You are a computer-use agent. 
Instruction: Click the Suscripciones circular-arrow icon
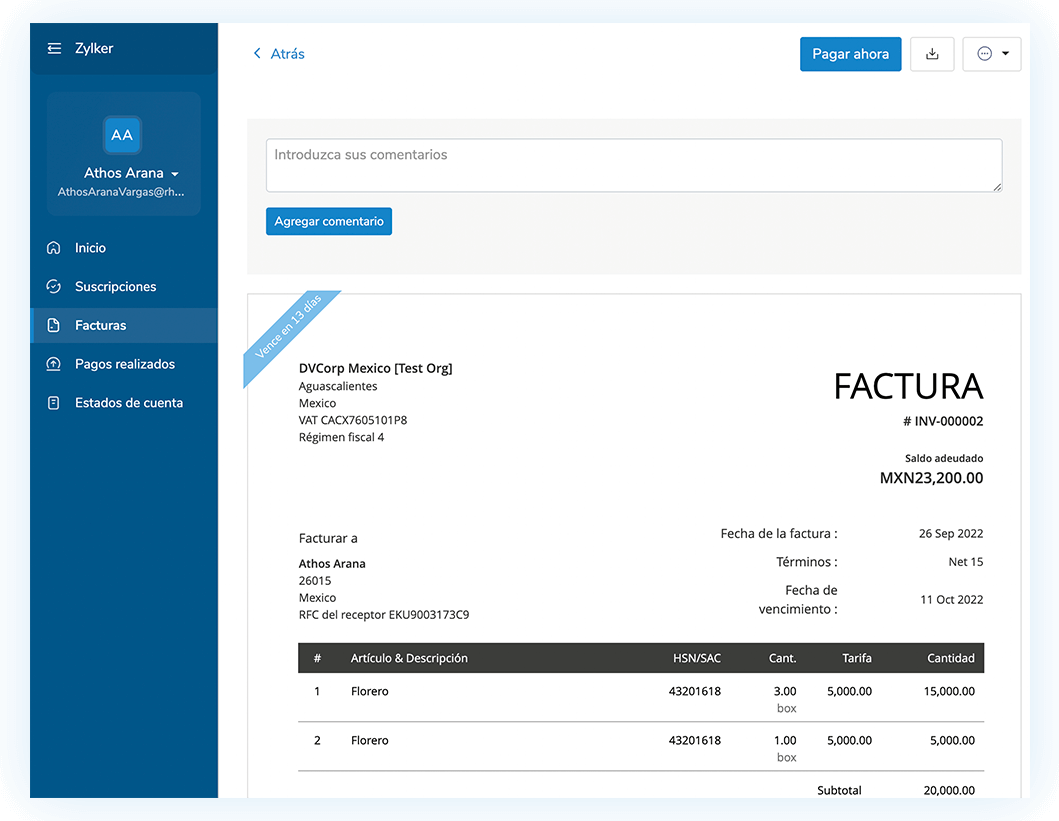coord(54,286)
